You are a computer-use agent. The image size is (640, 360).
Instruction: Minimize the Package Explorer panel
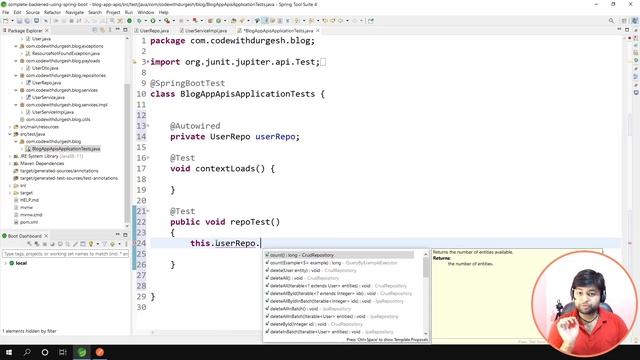click(x=118, y=30)
